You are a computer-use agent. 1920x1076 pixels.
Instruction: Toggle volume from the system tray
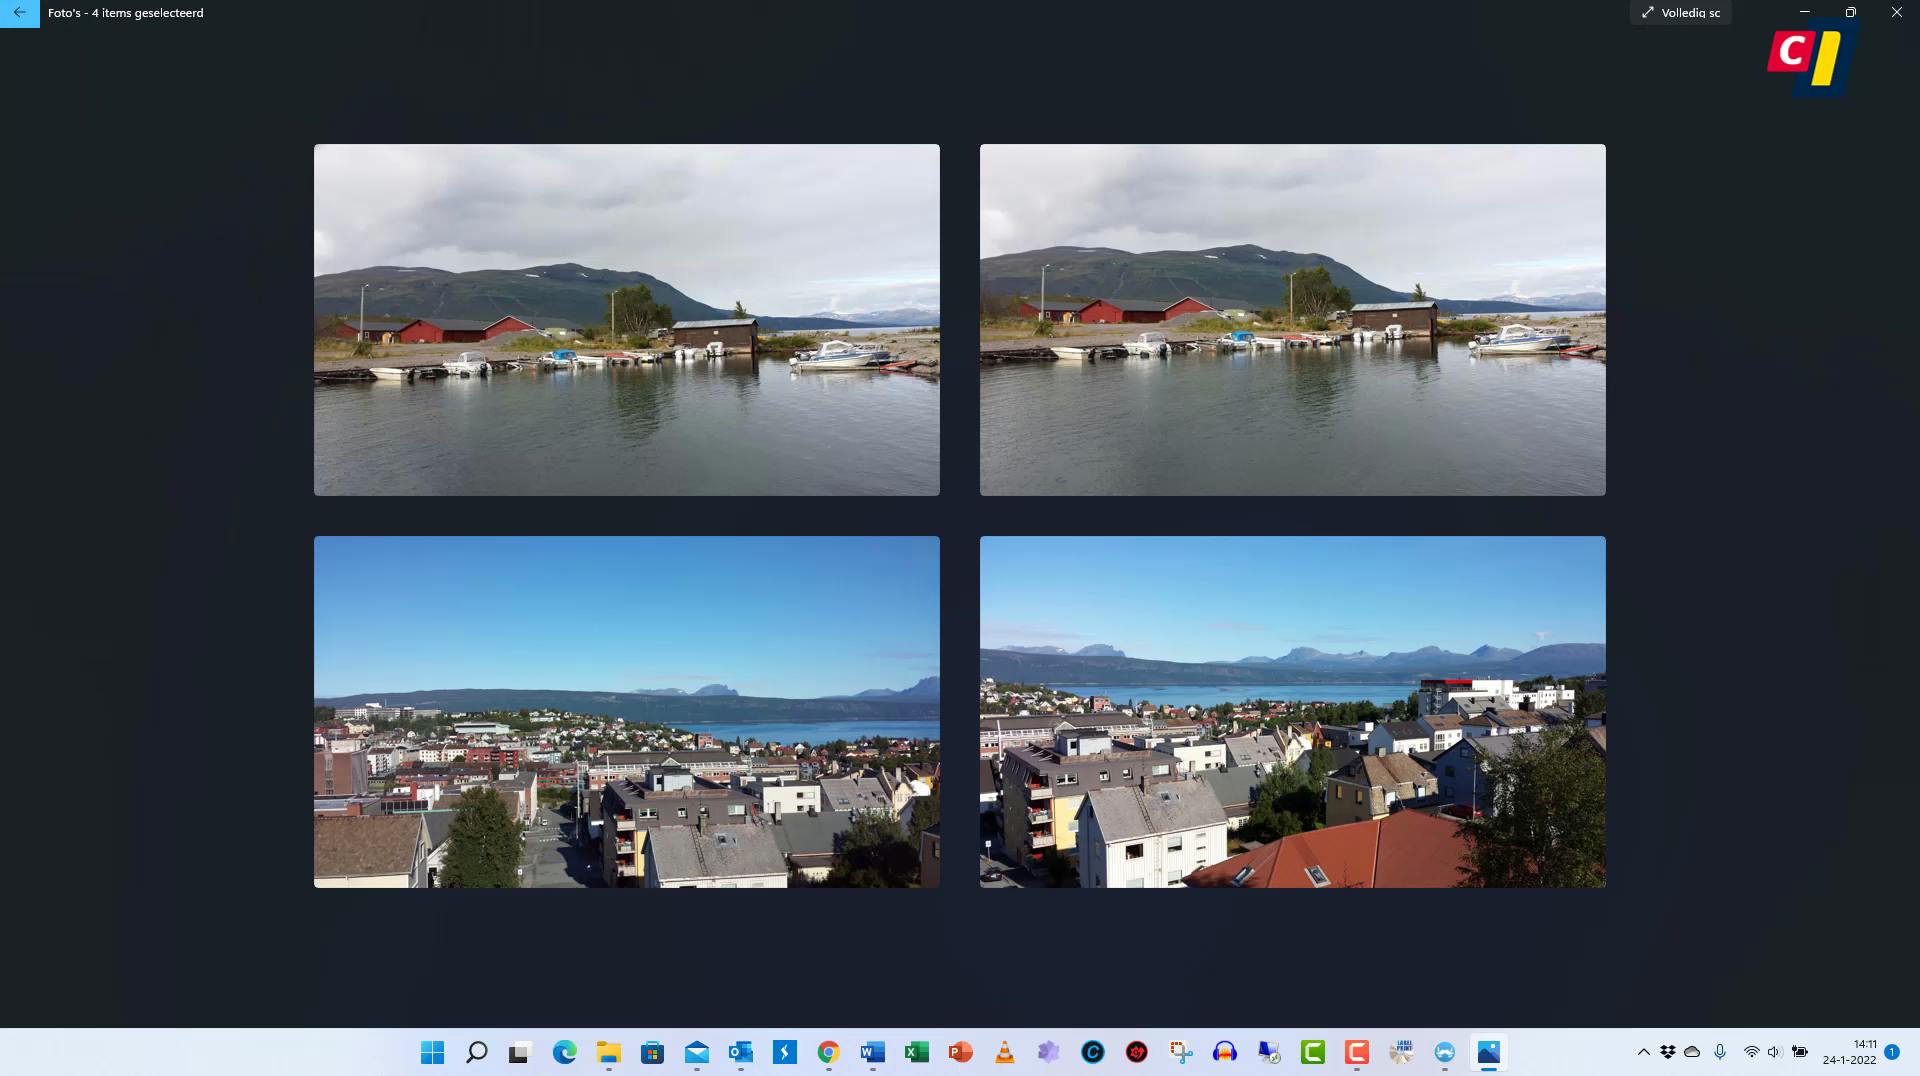(1773, 1052)
